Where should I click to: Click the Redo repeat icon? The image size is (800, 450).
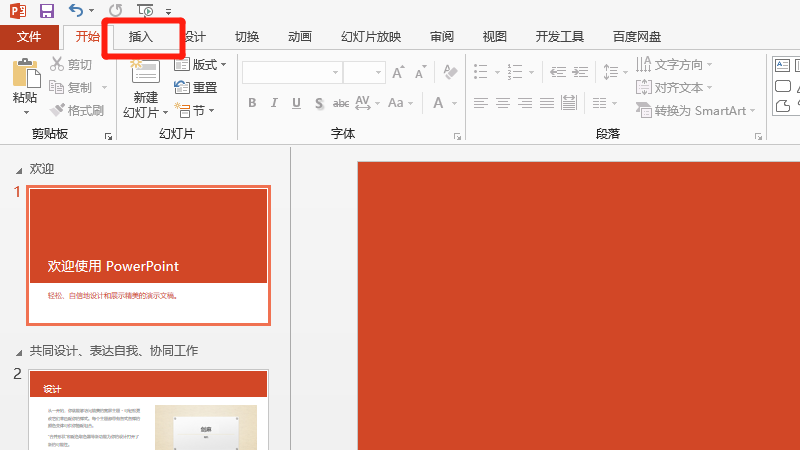tap(116, 10)
